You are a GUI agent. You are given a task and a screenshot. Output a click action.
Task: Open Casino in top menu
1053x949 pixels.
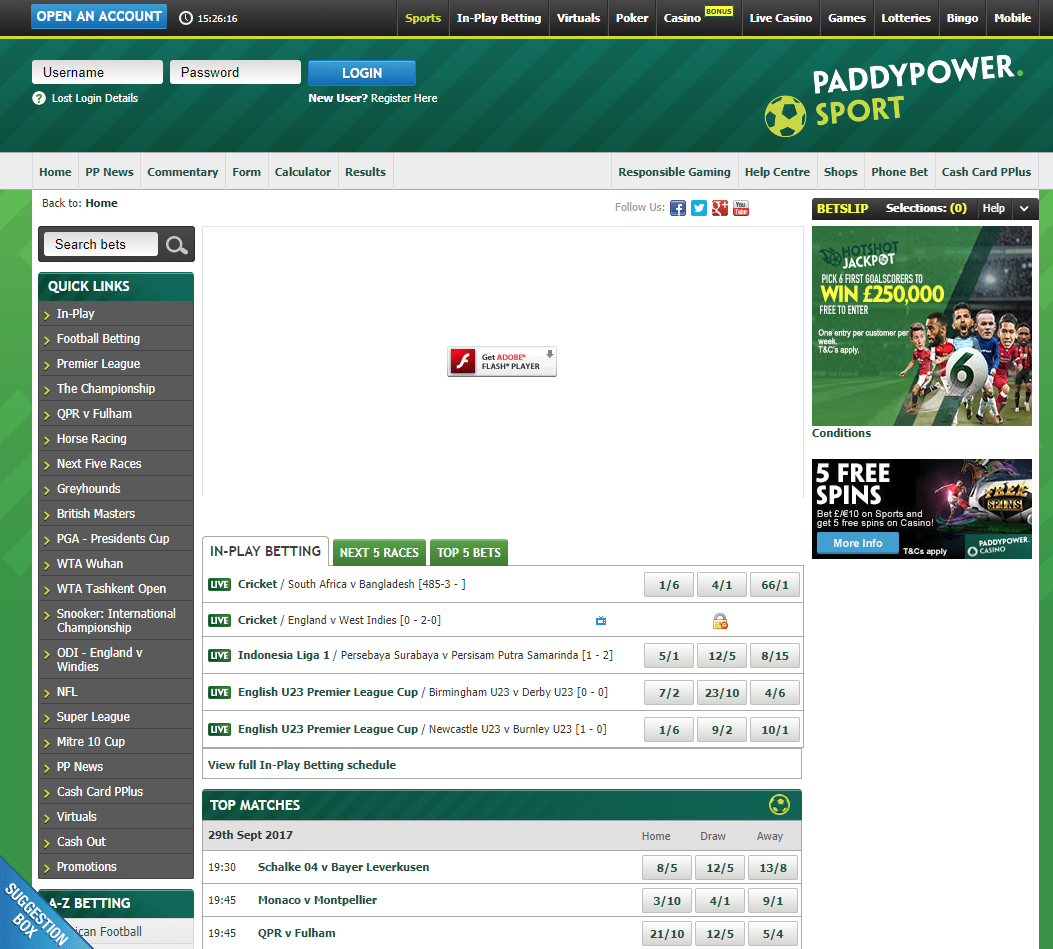click(682, 18)
